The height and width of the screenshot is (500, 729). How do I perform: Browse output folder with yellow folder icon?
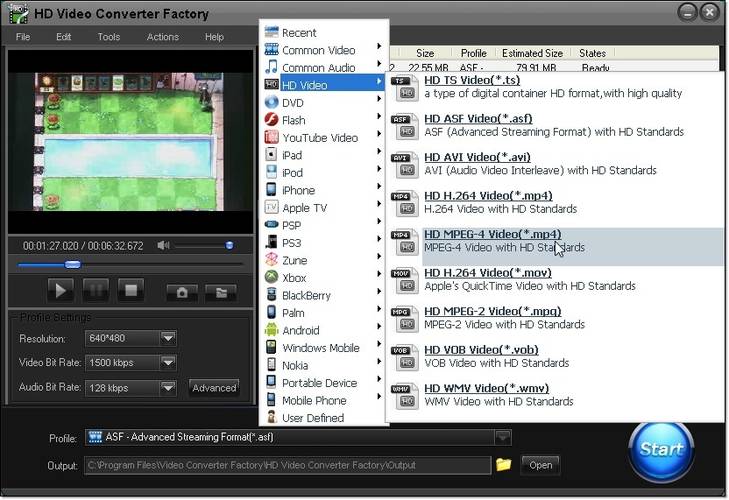pos(504,464)
